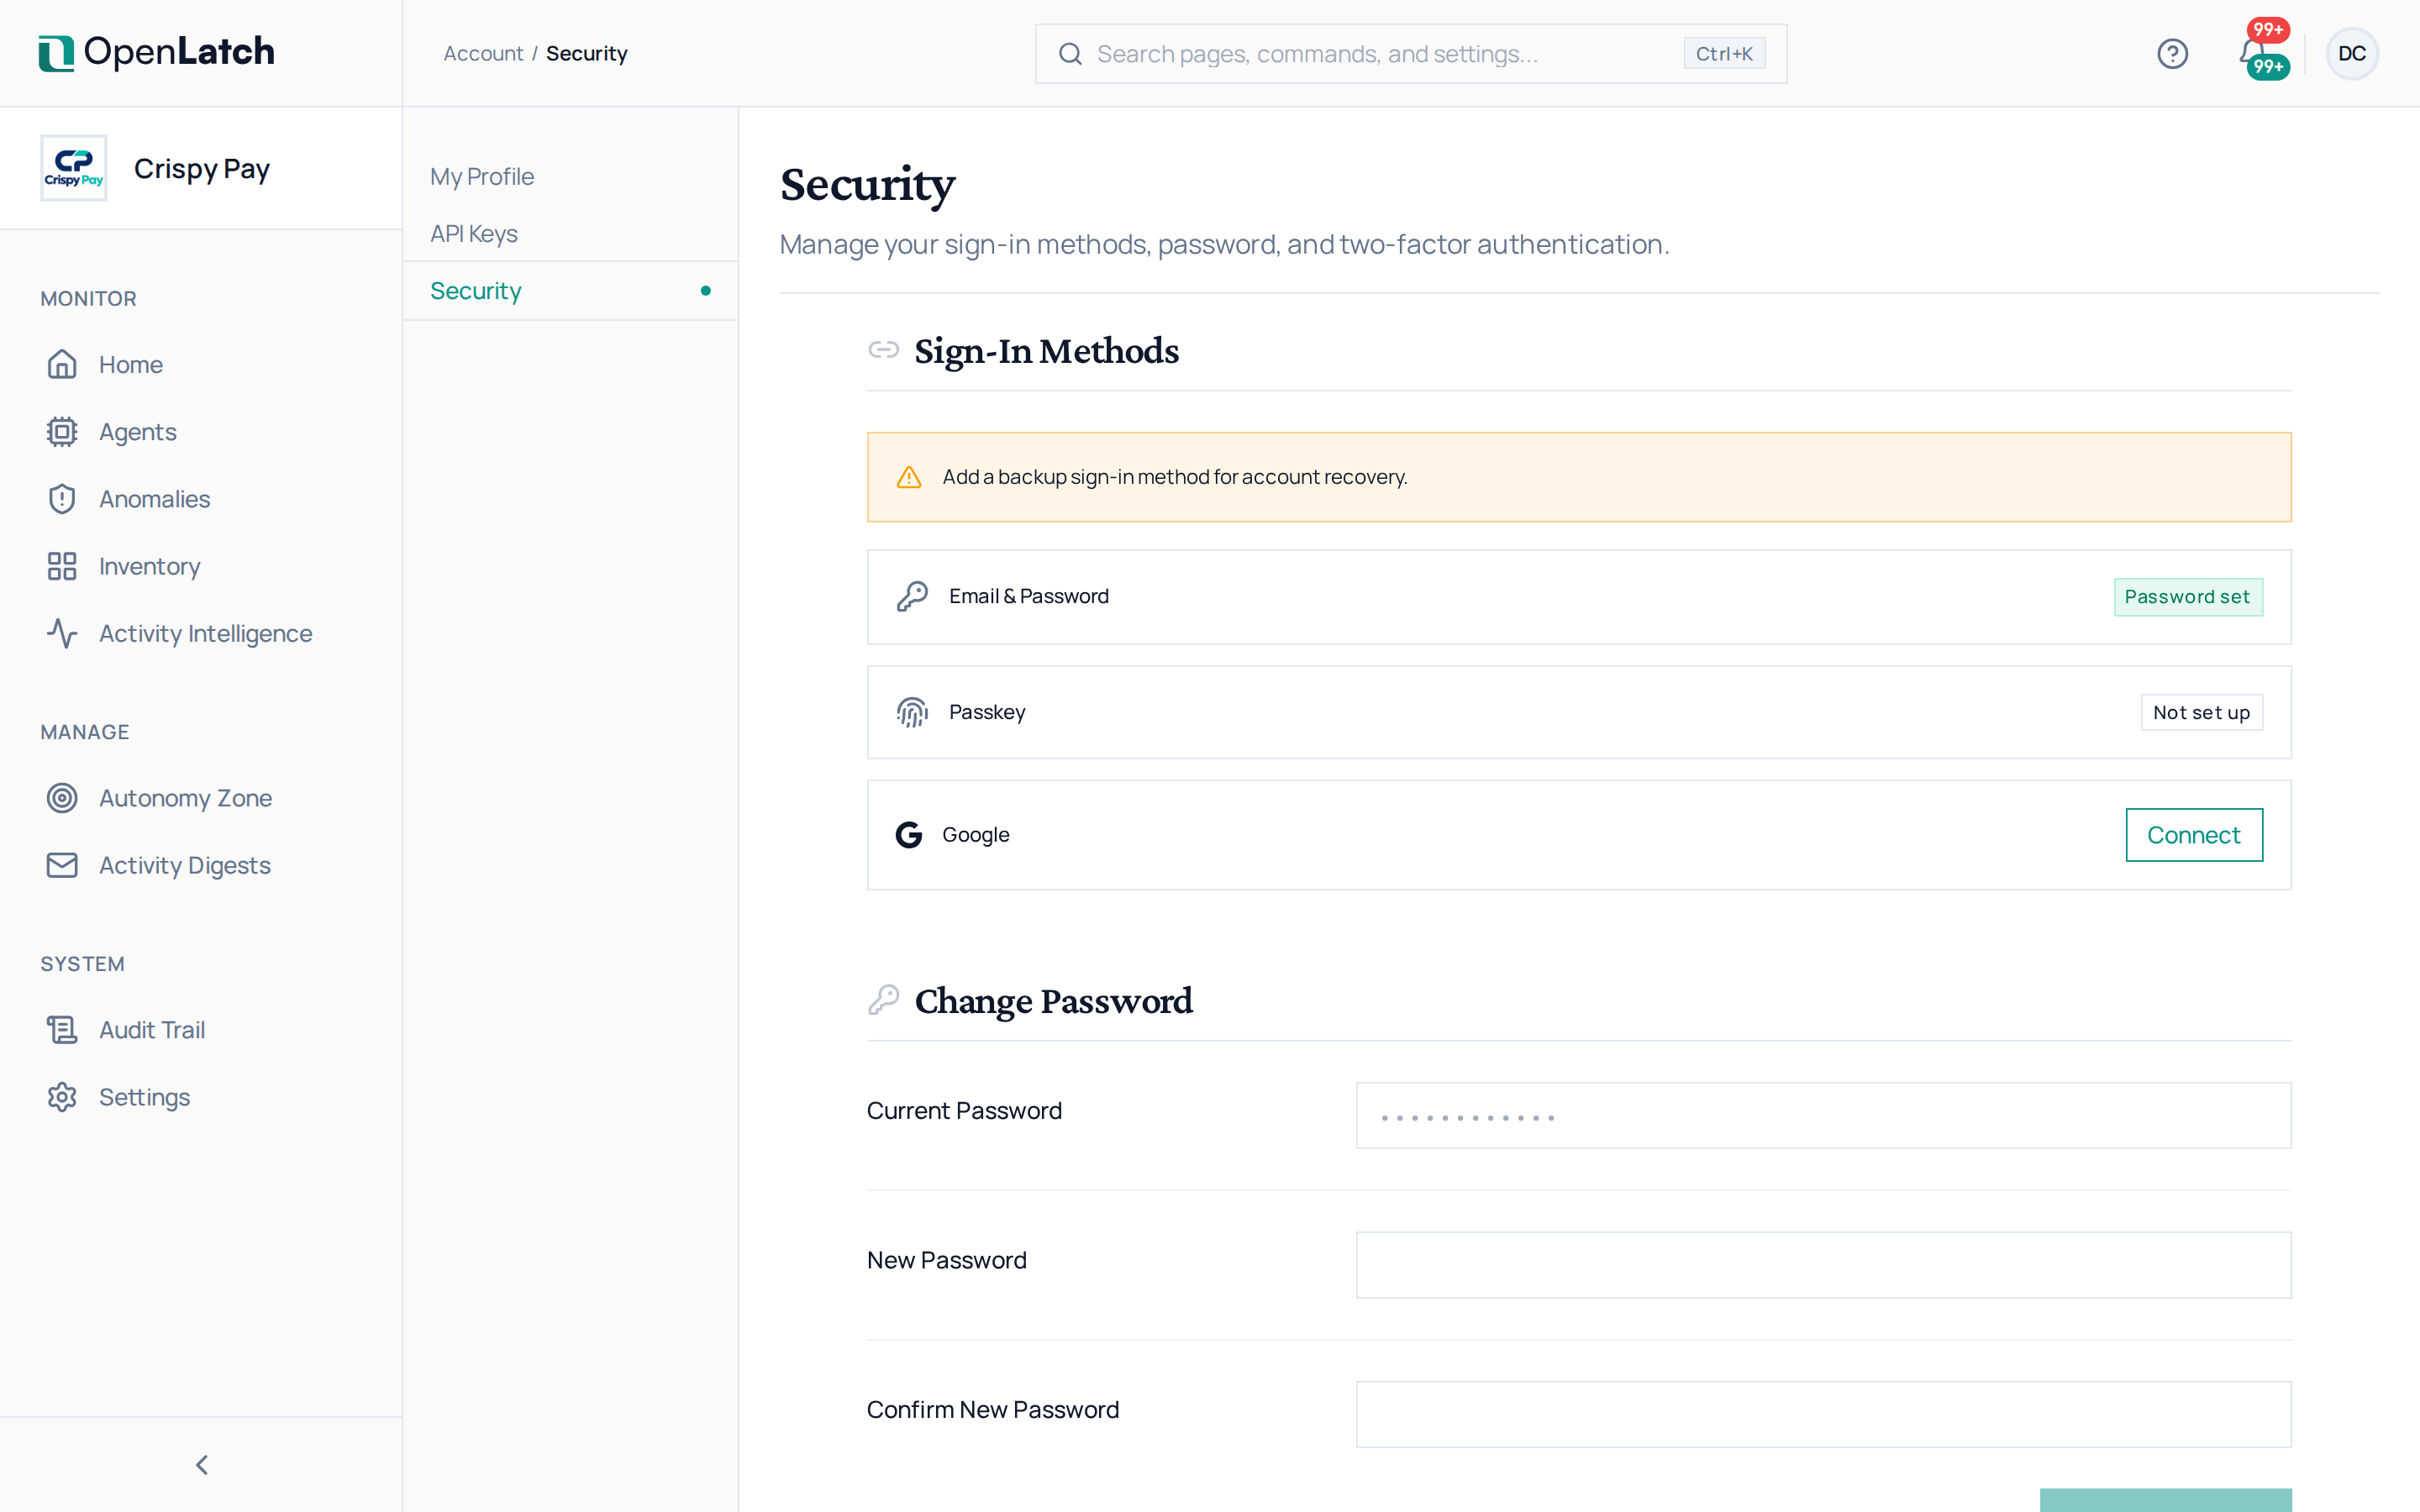The image size is (2420, 1512).
Task: Connect Google sign-in
Action: click(2194, 835)
